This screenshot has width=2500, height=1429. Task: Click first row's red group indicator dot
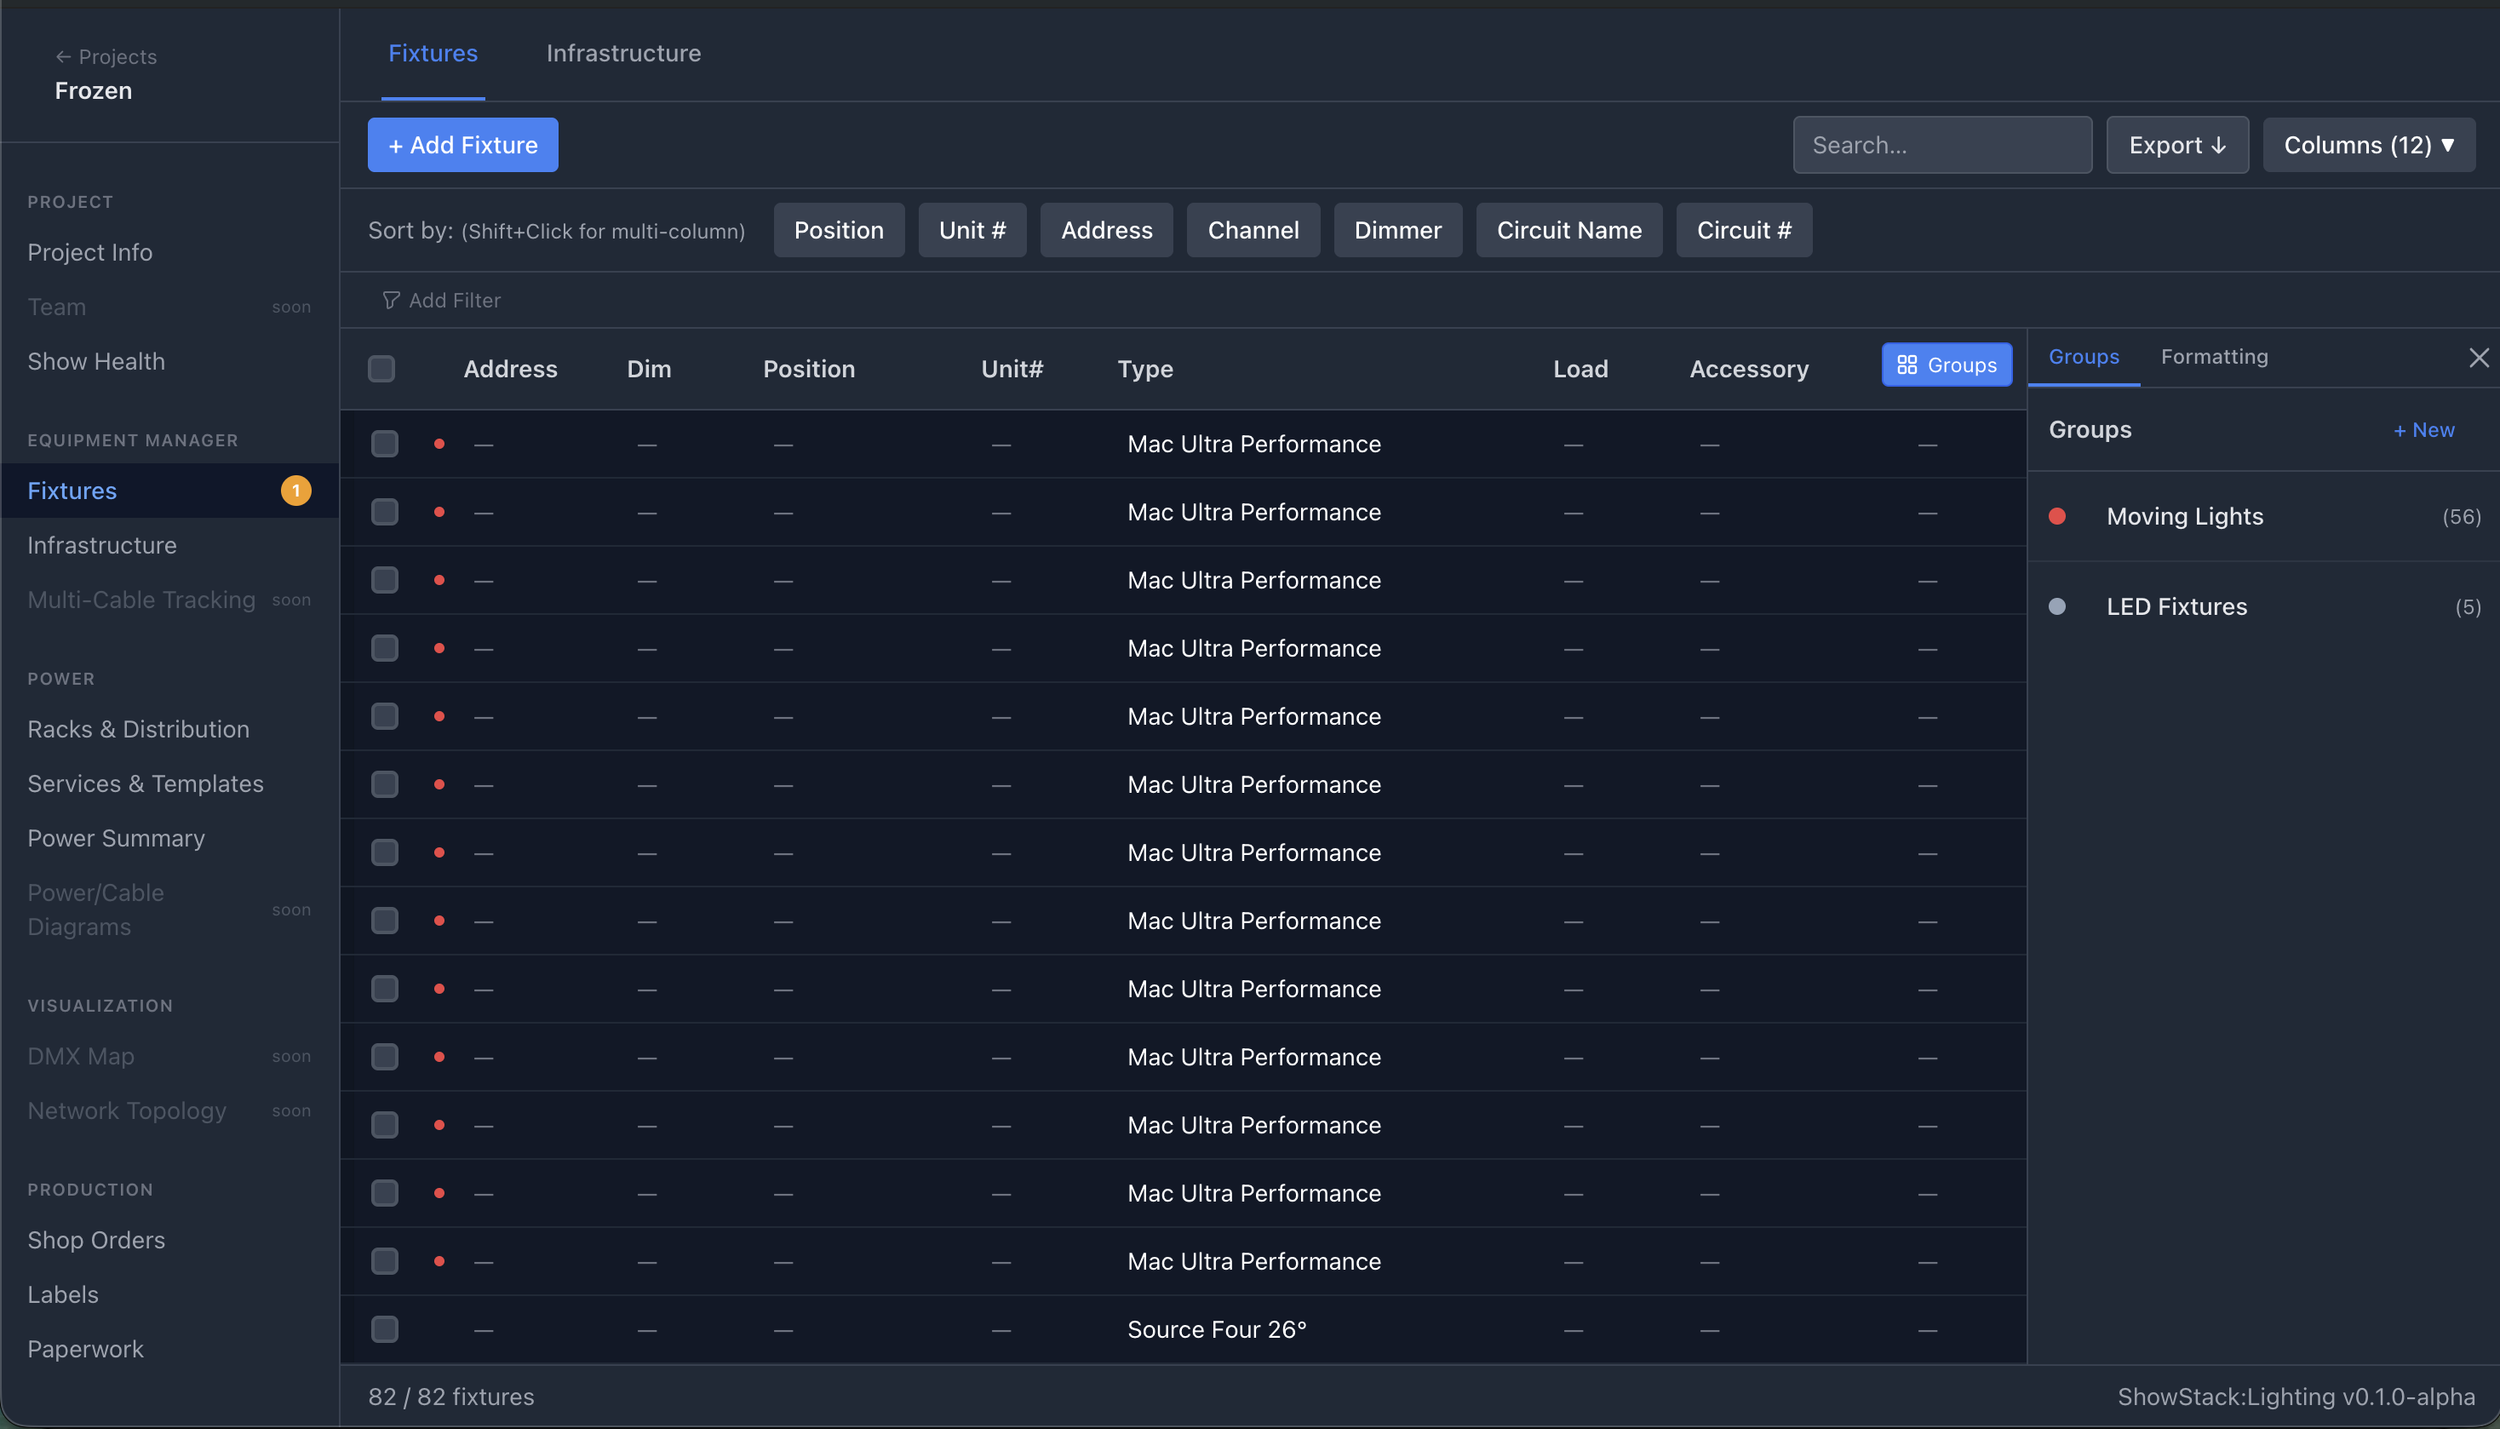point(439,444)
